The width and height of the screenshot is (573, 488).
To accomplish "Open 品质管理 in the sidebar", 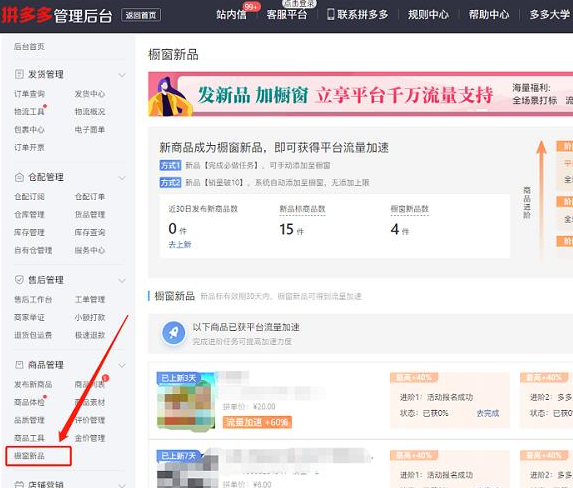I will click(29, 420).
